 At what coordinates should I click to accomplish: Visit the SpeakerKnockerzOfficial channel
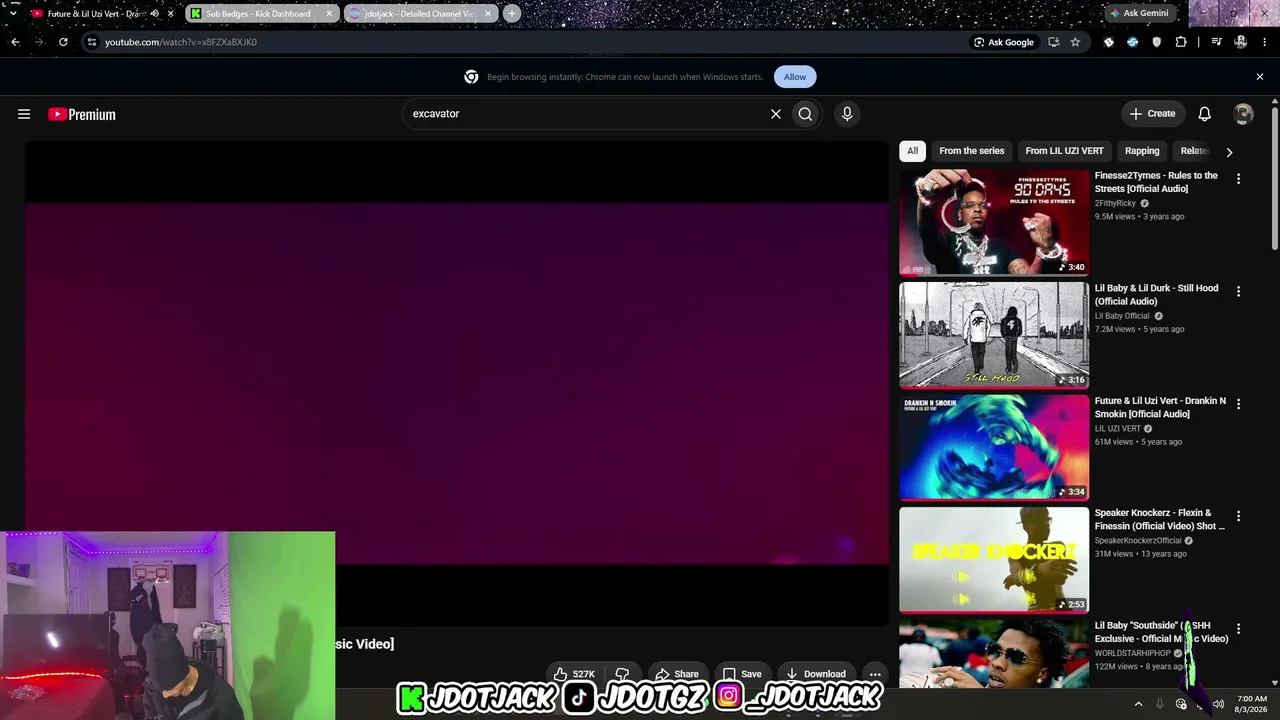coord(1138,541)
